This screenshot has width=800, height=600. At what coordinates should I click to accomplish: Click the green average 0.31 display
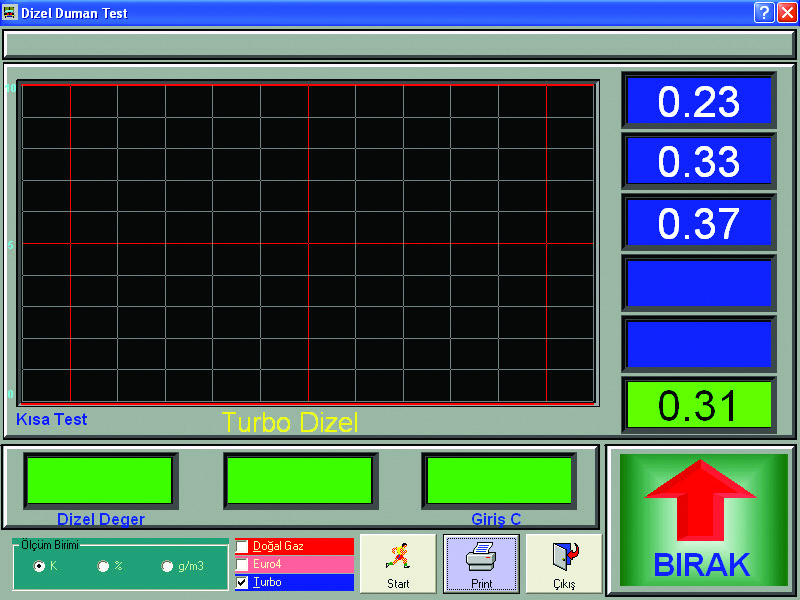pos(699,405)
